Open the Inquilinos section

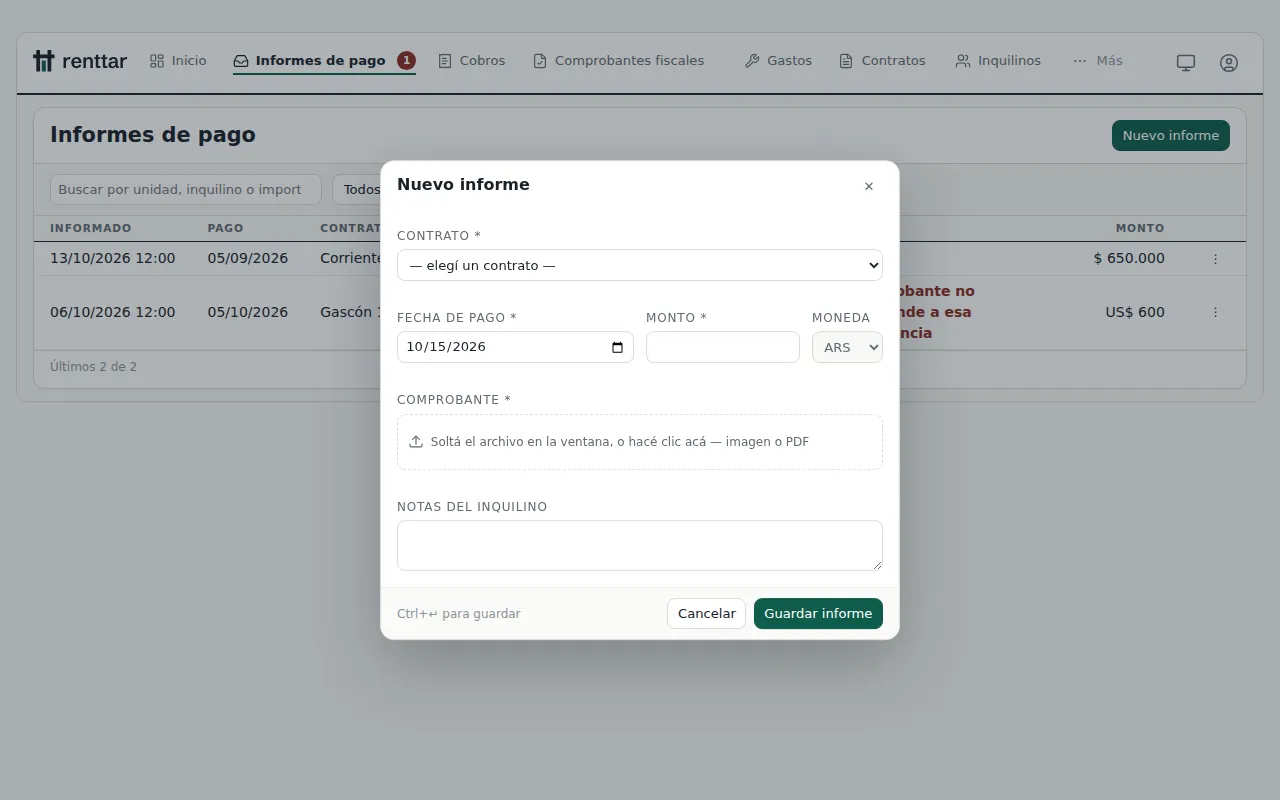coord(998,61)
